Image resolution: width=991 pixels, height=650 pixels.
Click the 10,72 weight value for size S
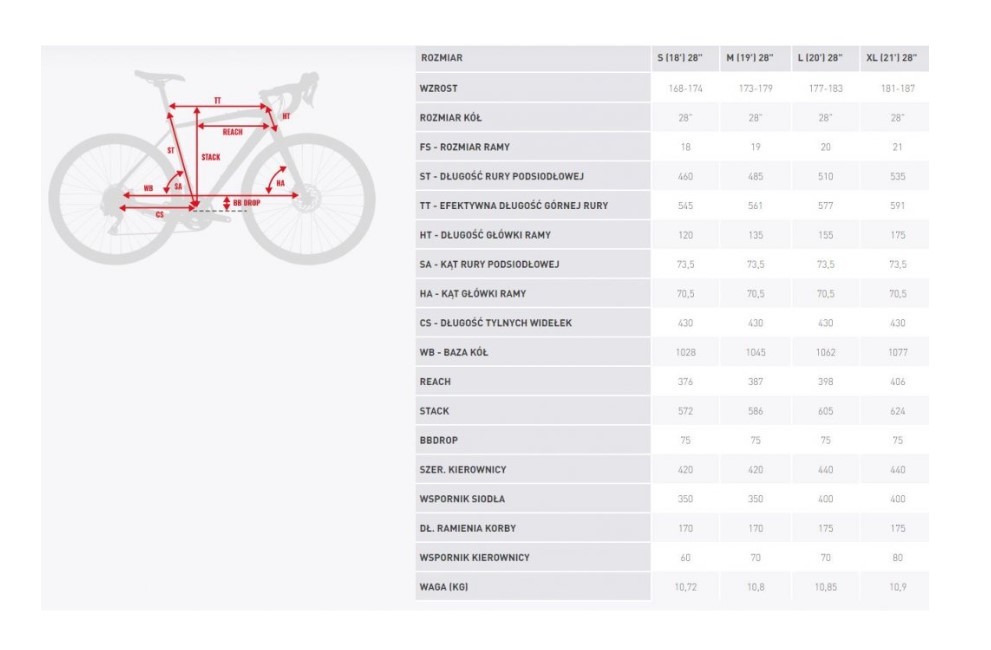tap(685, 587)
